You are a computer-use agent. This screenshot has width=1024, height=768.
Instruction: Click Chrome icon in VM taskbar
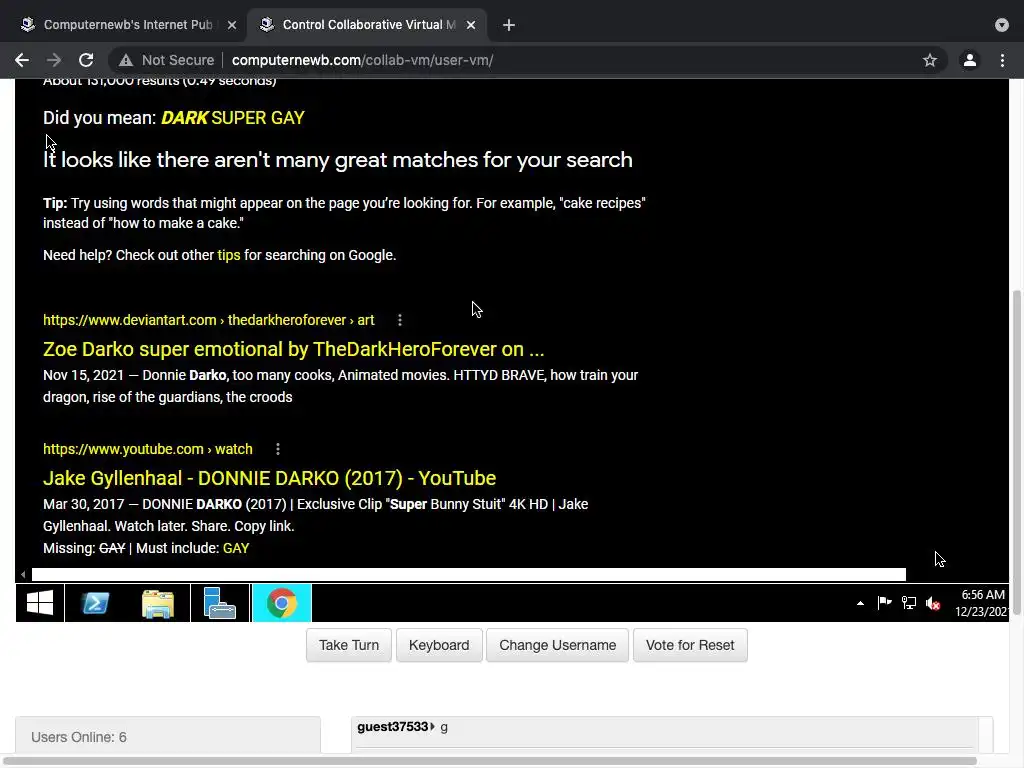tap(281, 603)
